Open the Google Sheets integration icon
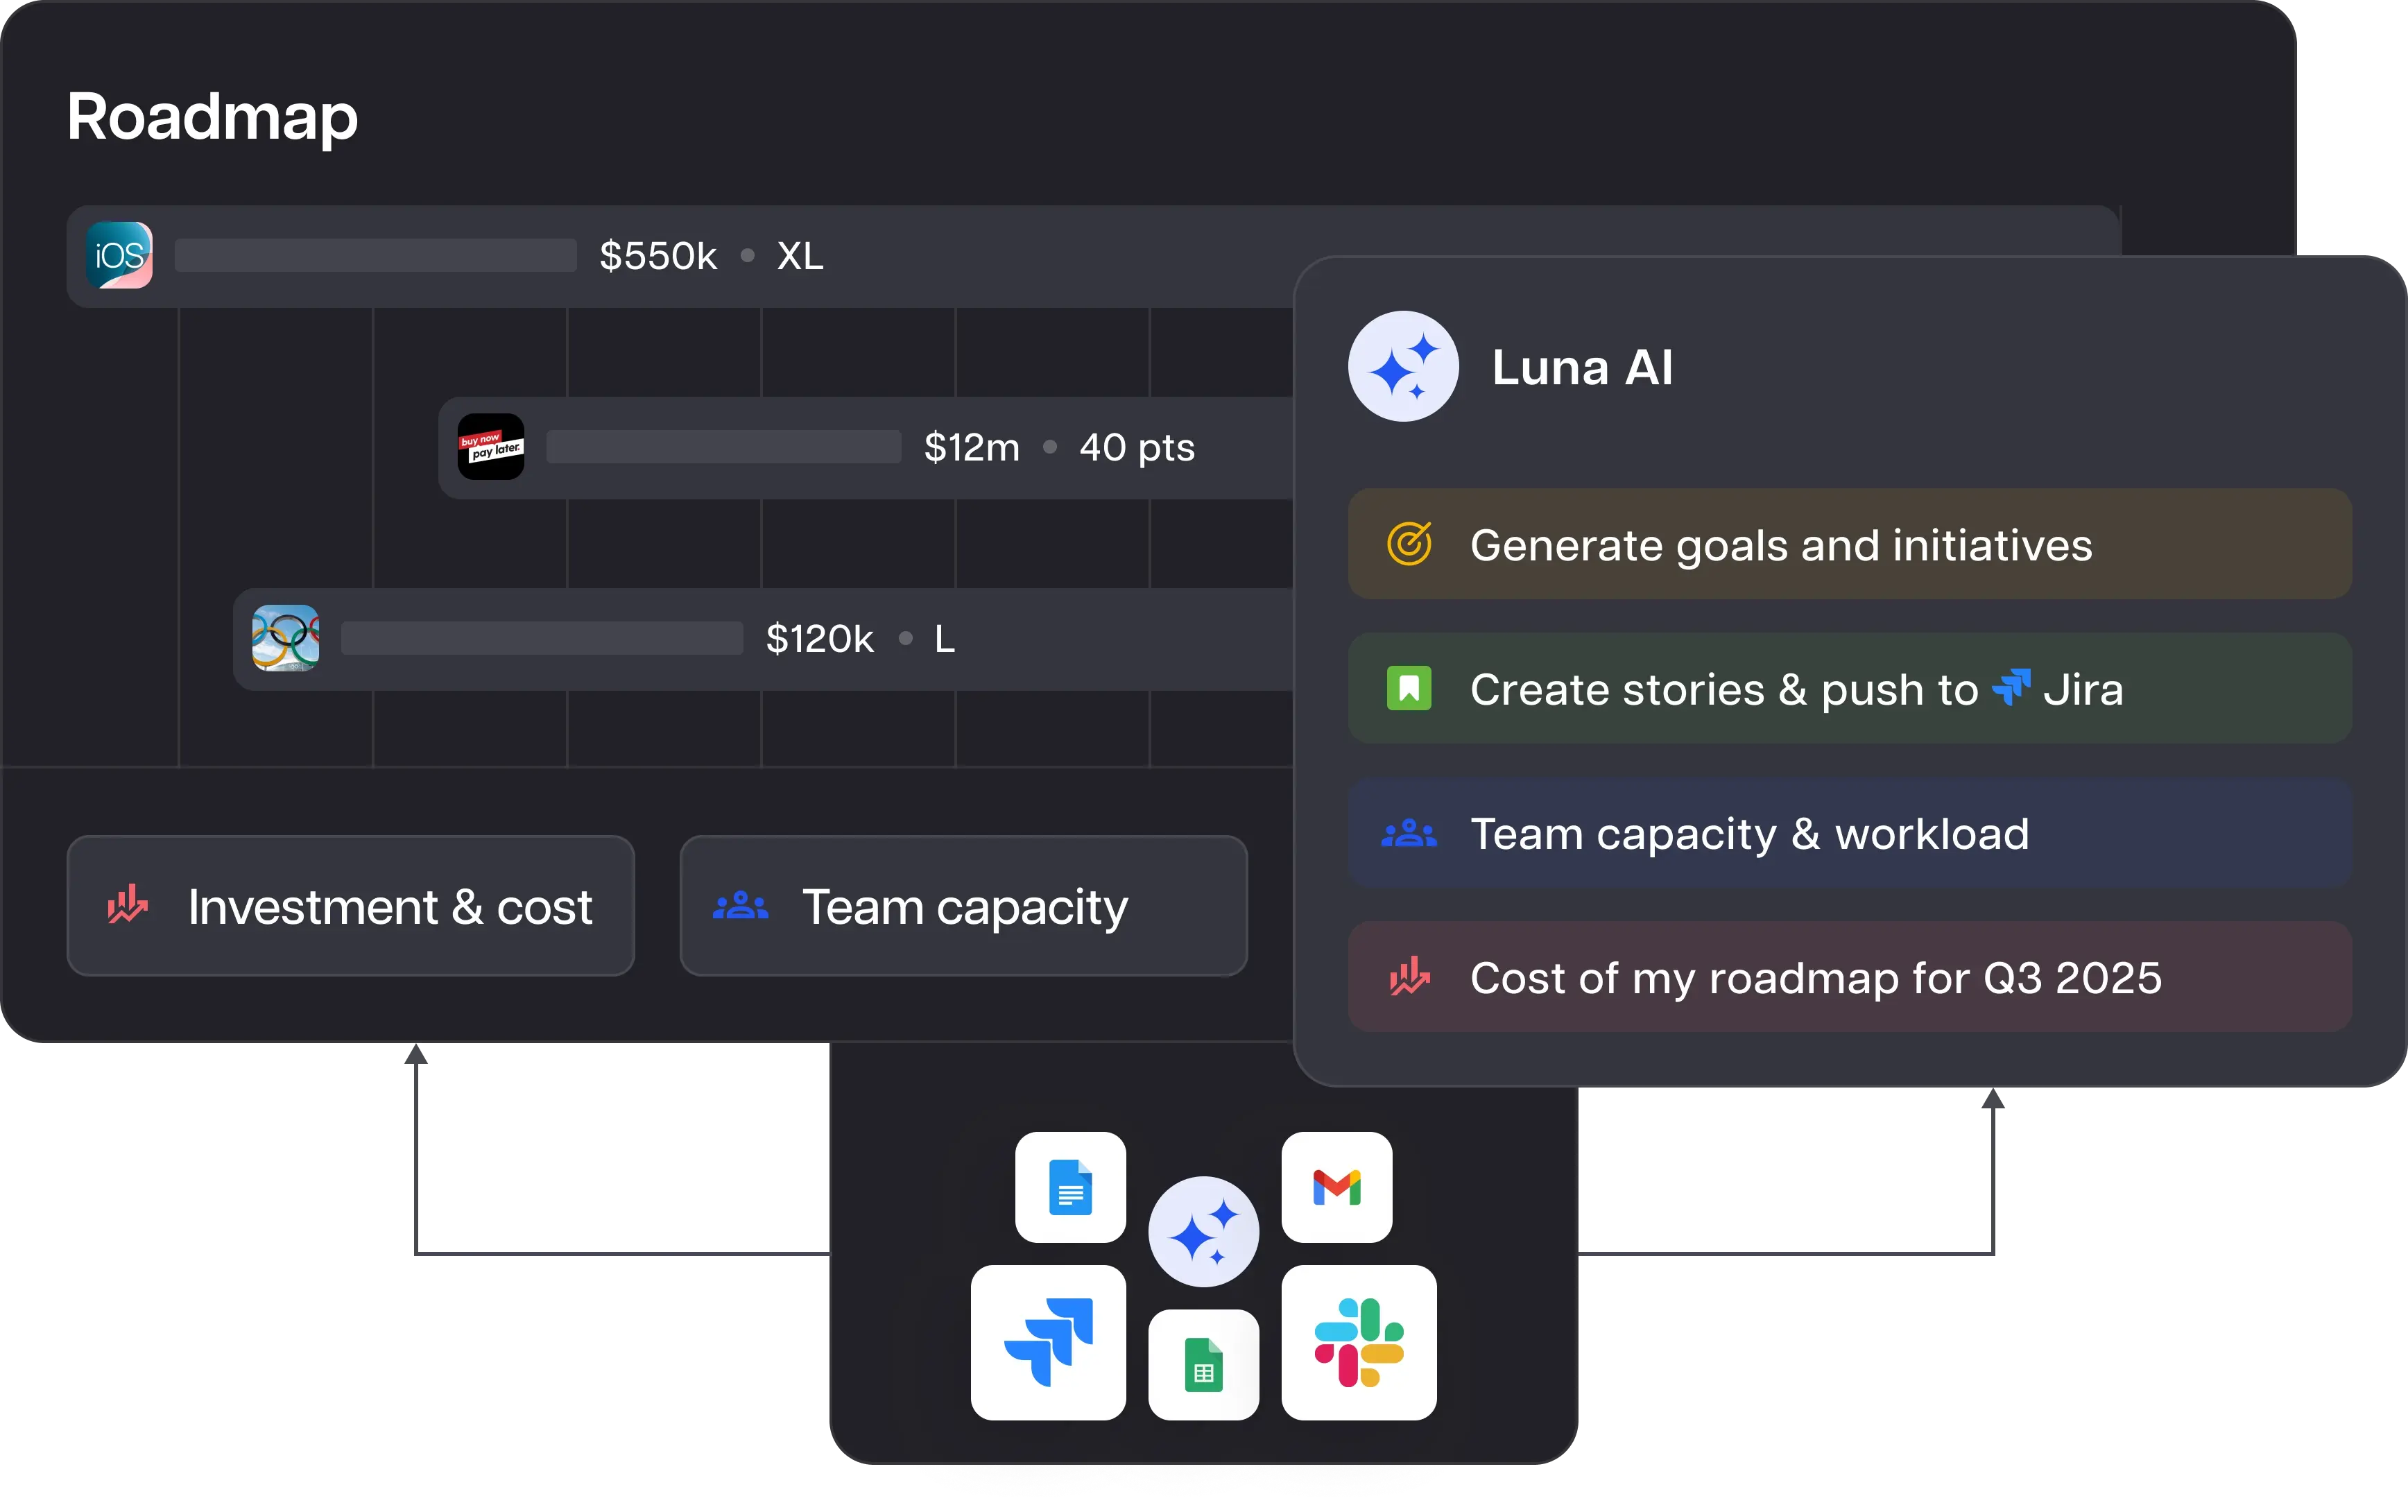Image resolution: width=2408 pixels, height=1512 pixels. [1203, 1364]
